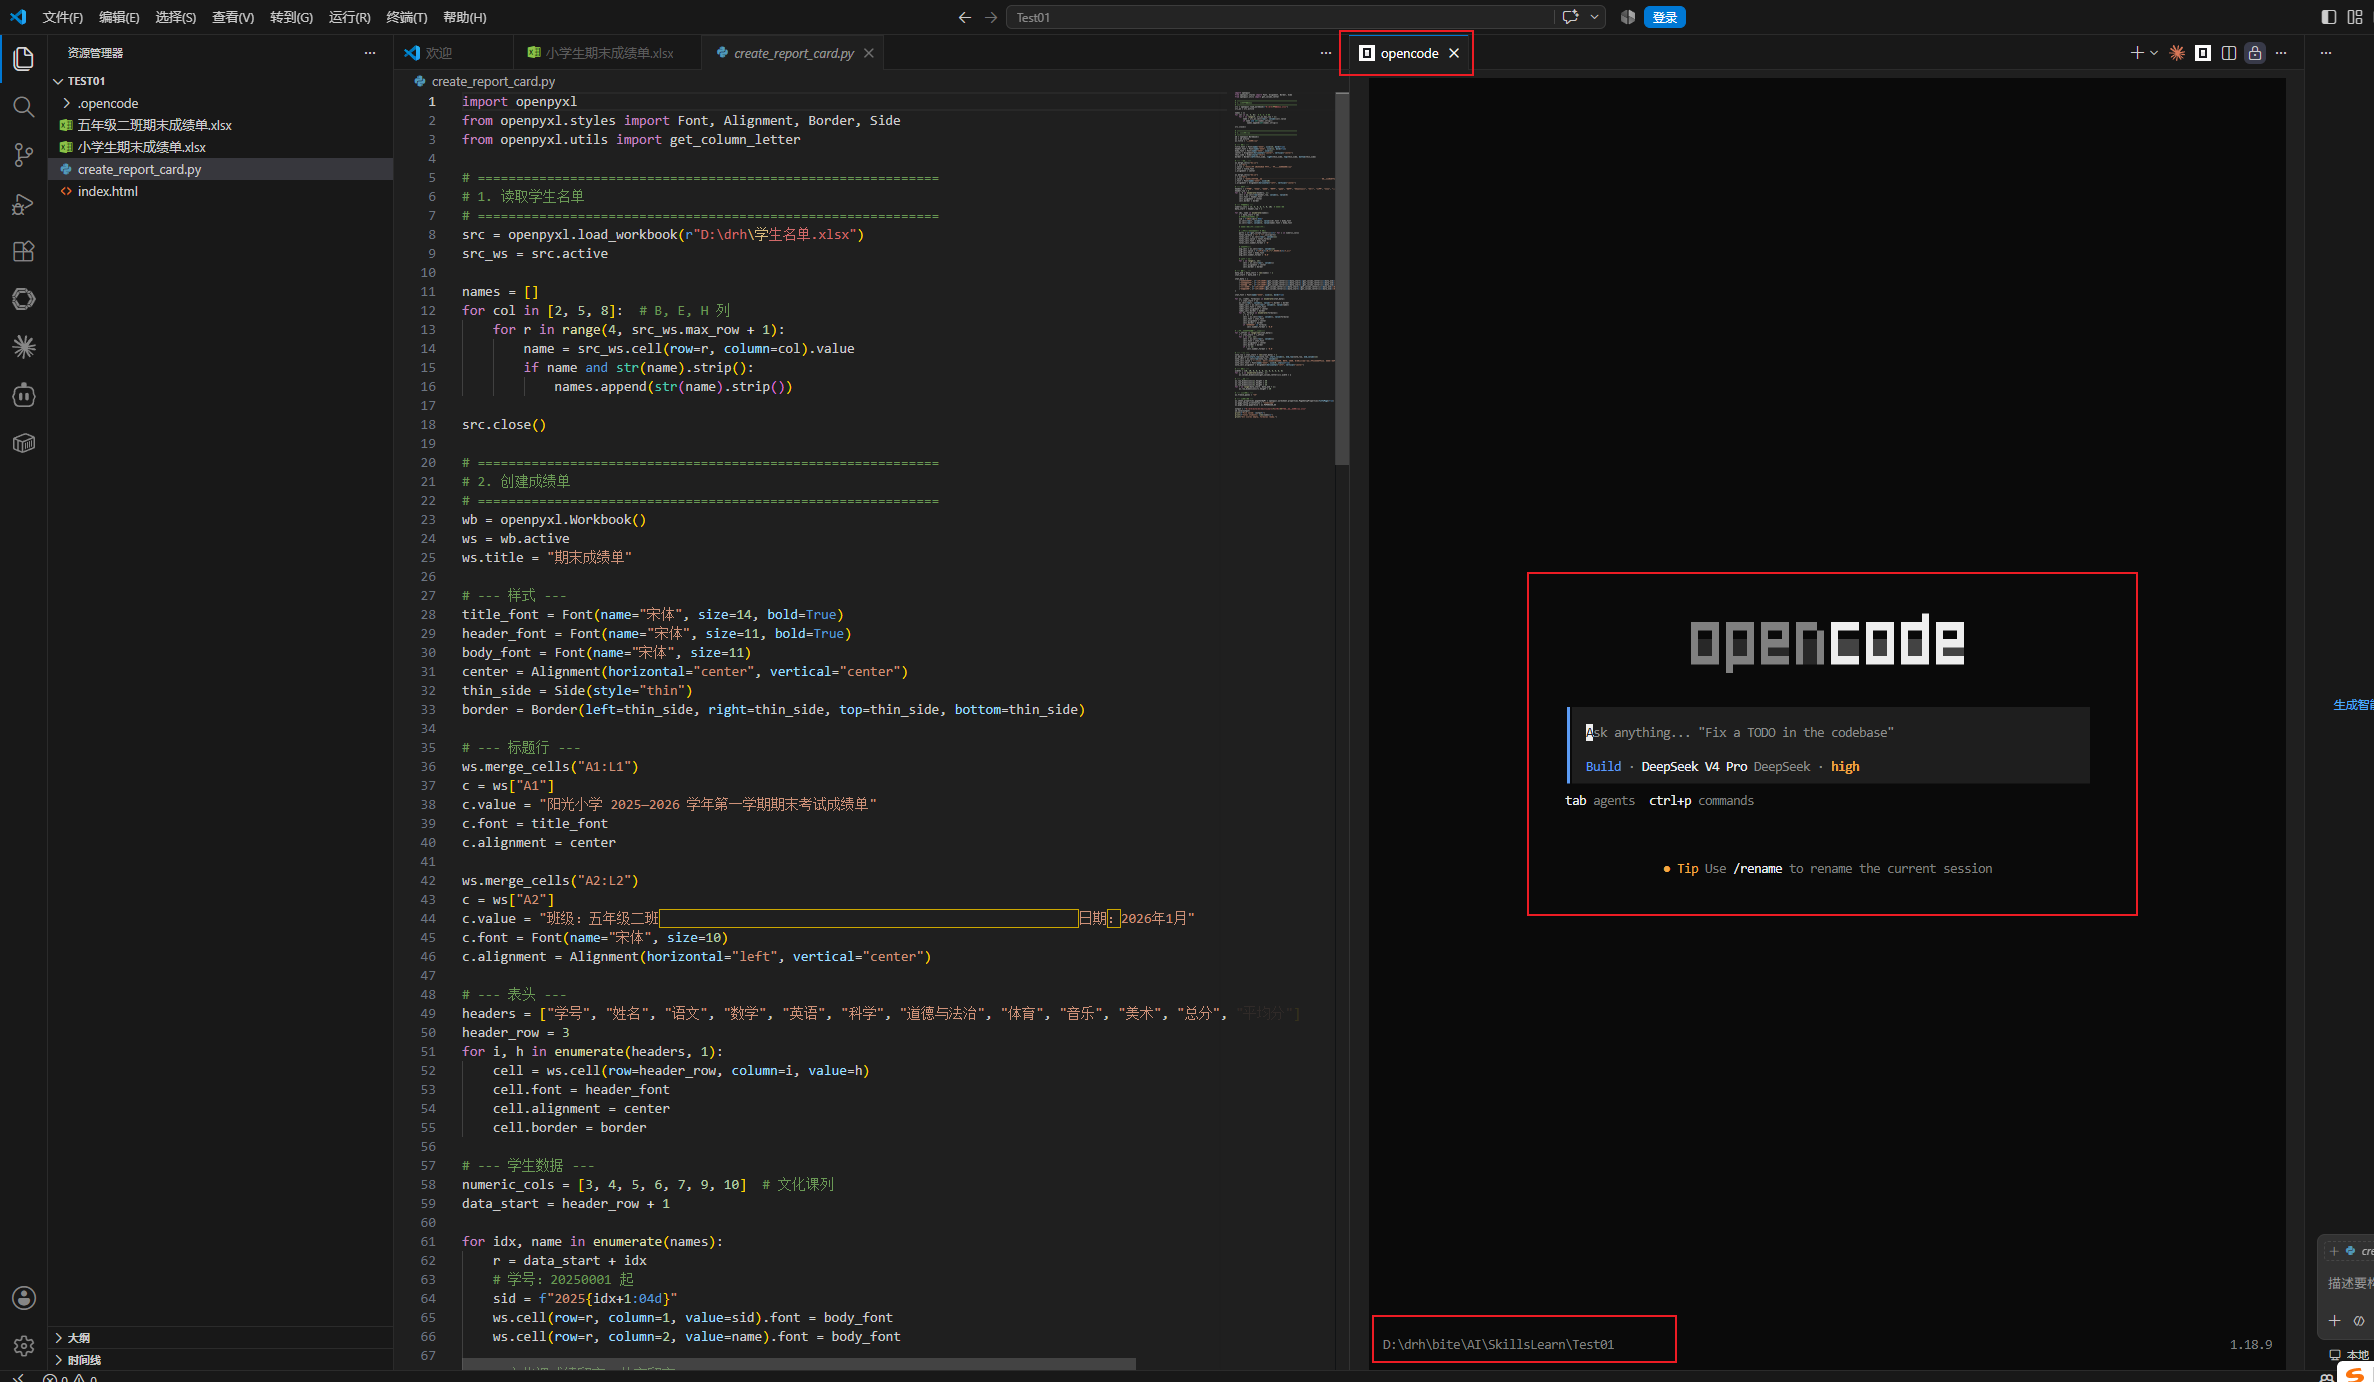
Task: Switch to the 小学生期末成绩单.xlsx tab
Action: pyautogui.click(x=608, y=53)
